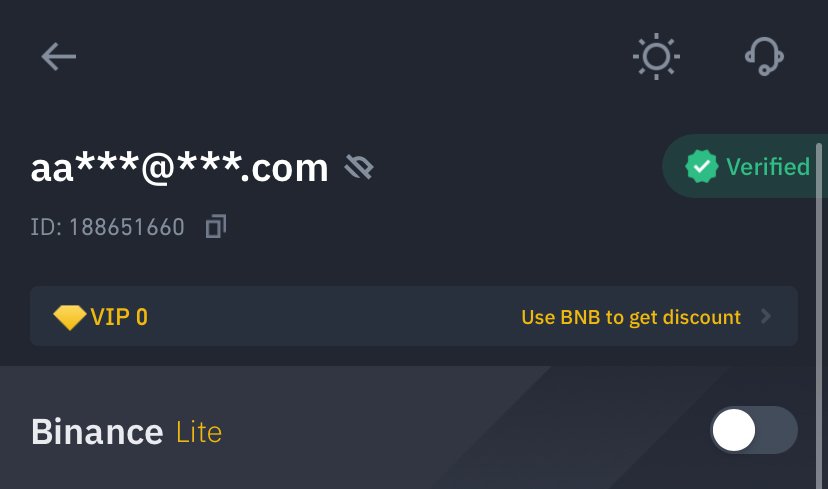
Task: Enable the Binance Lite switch
Action: click(754, 430)
